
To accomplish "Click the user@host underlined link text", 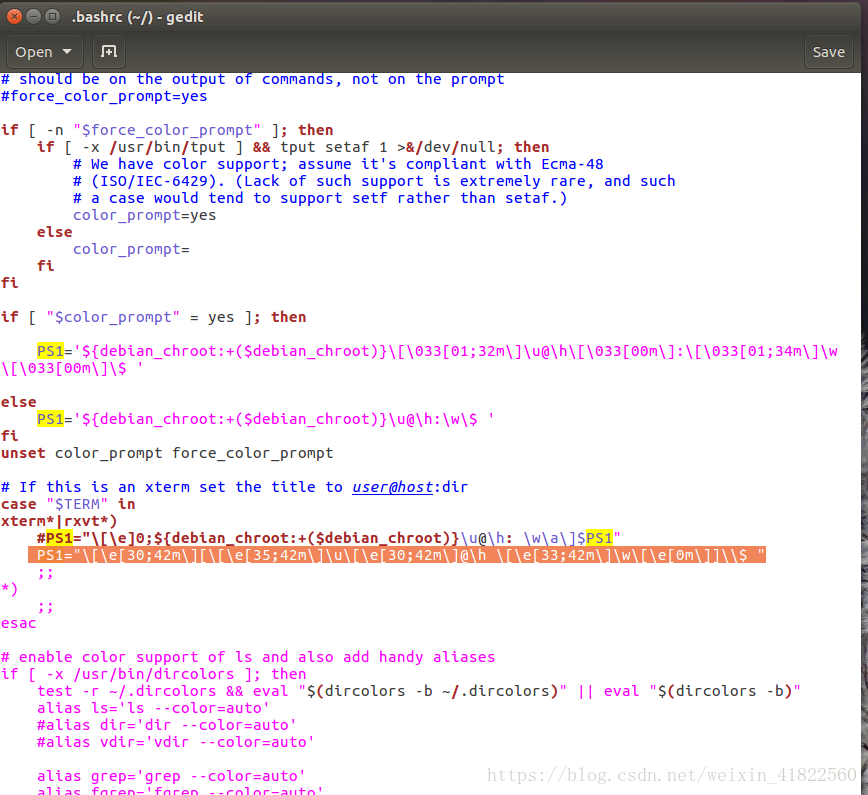I will coord(392,487).
